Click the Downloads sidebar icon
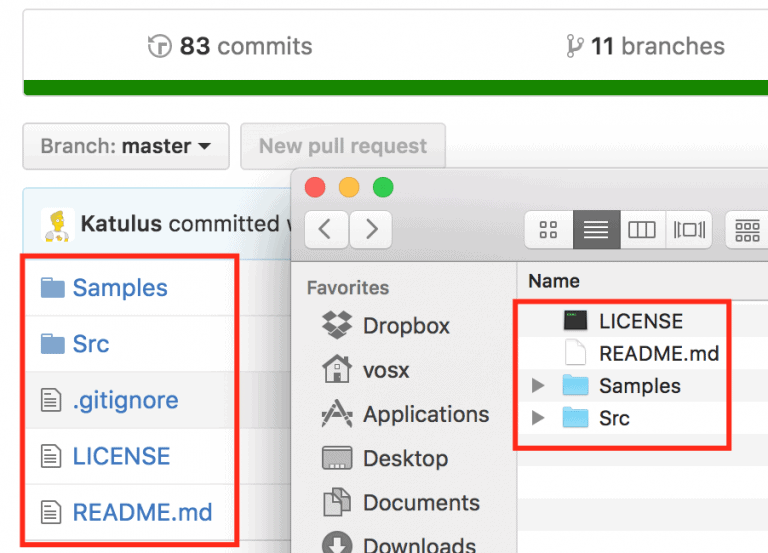 337,543
